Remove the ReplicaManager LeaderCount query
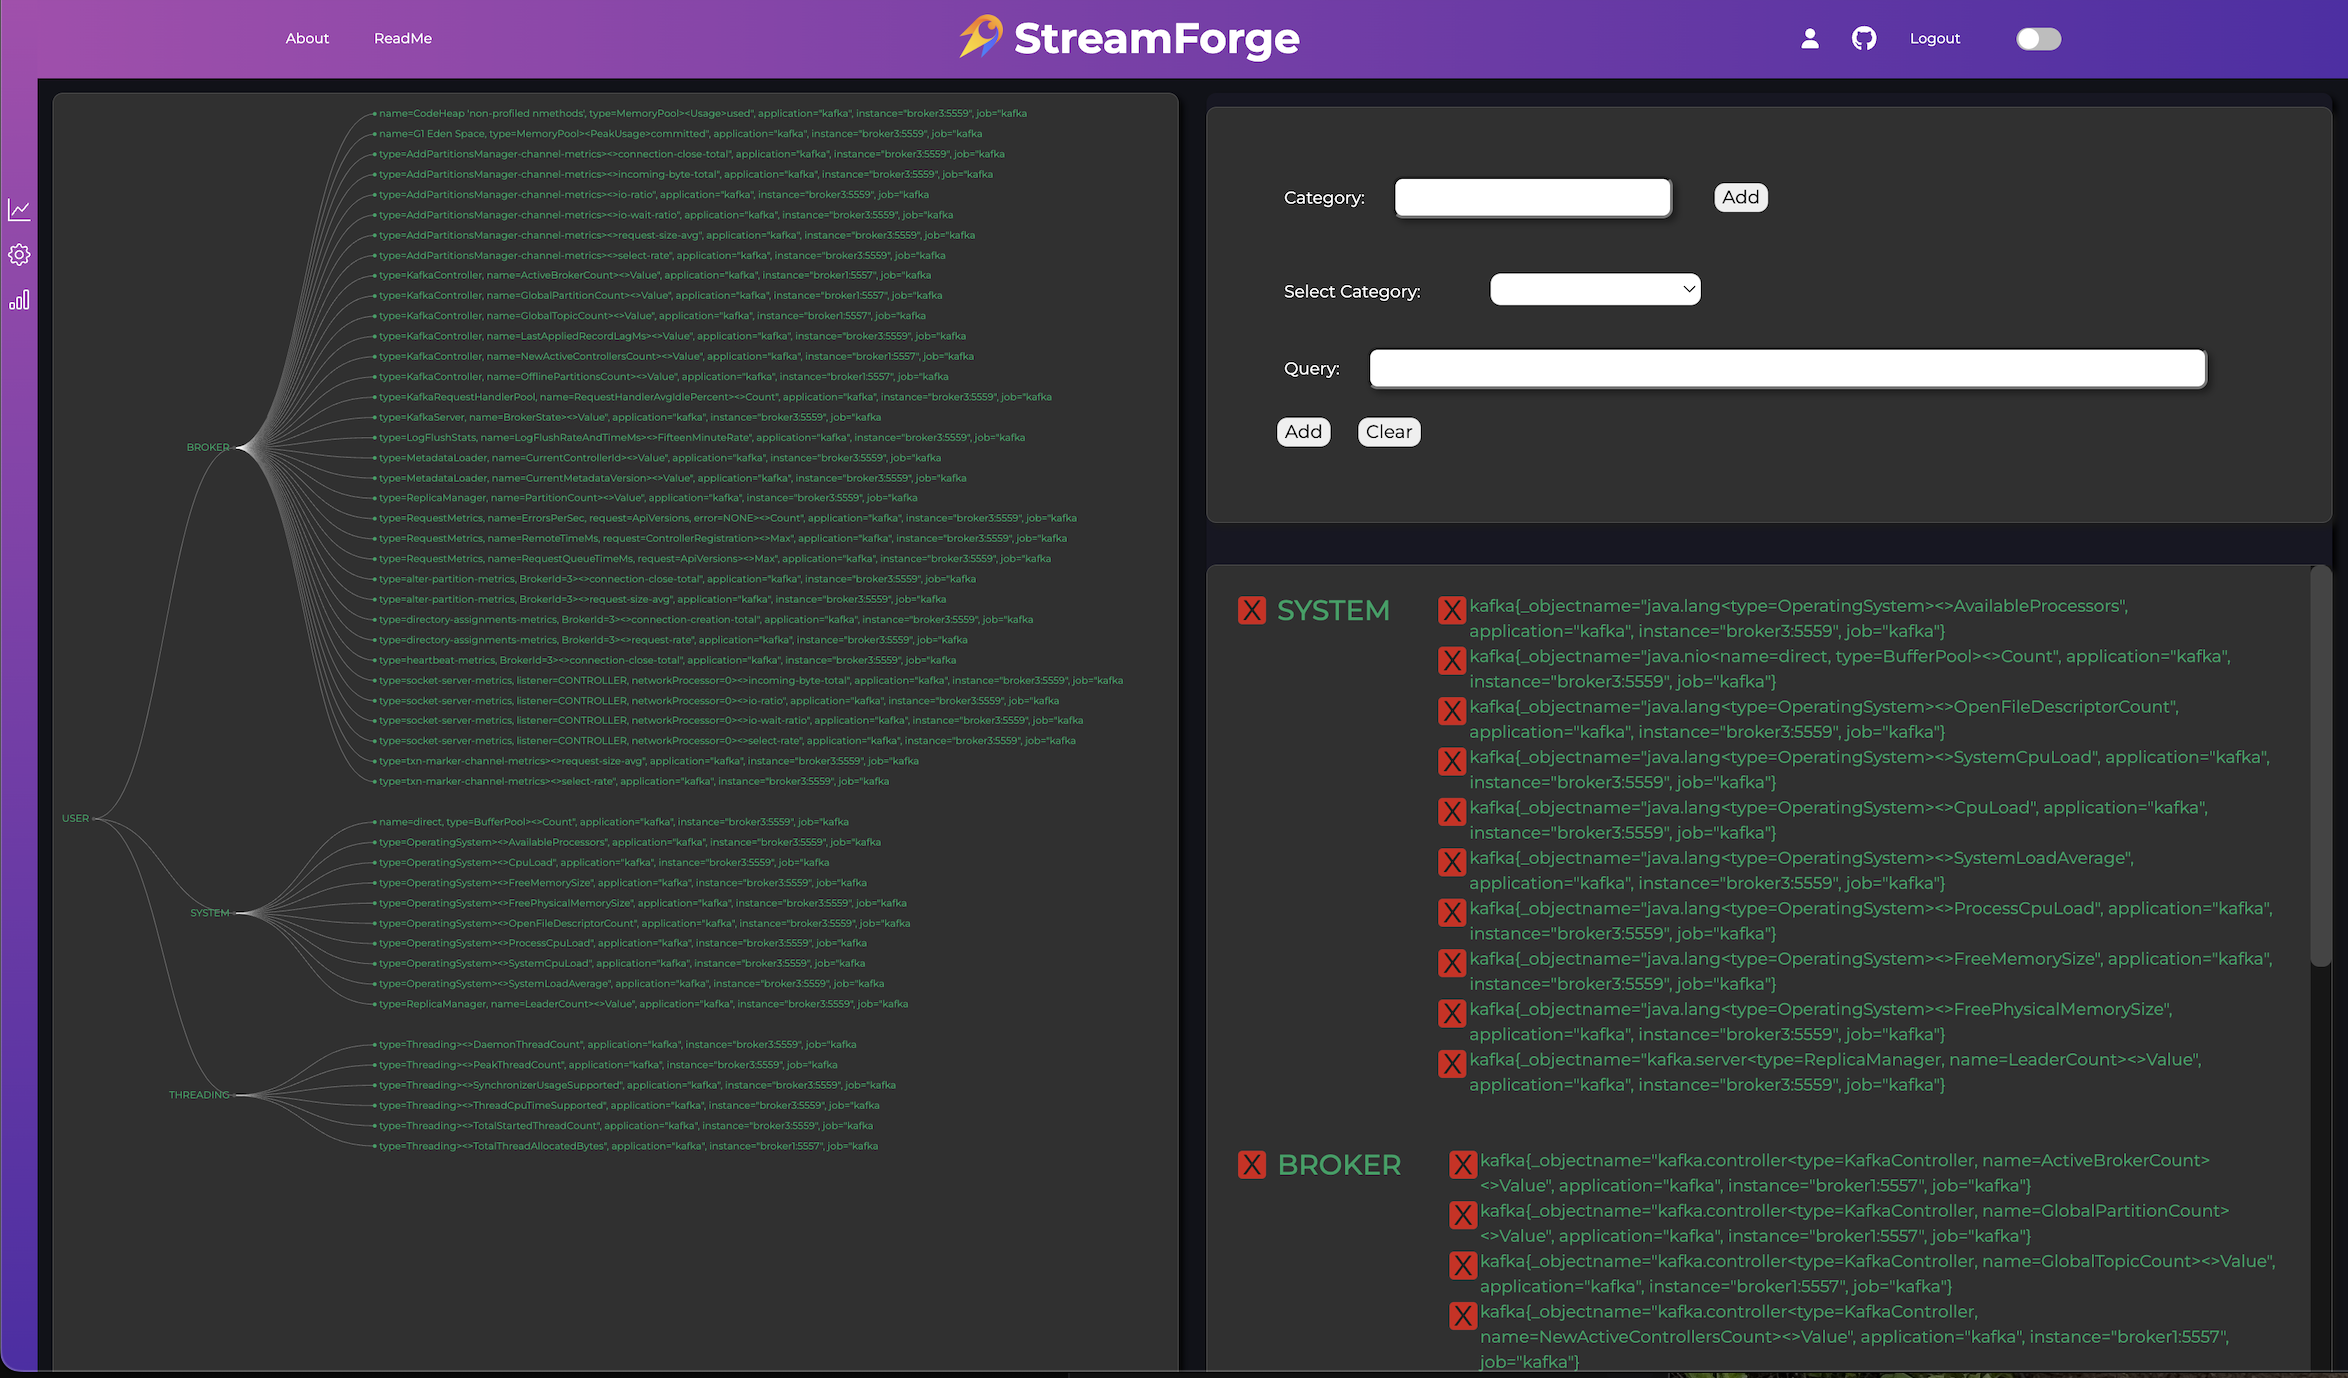 pos(1452,1063)
